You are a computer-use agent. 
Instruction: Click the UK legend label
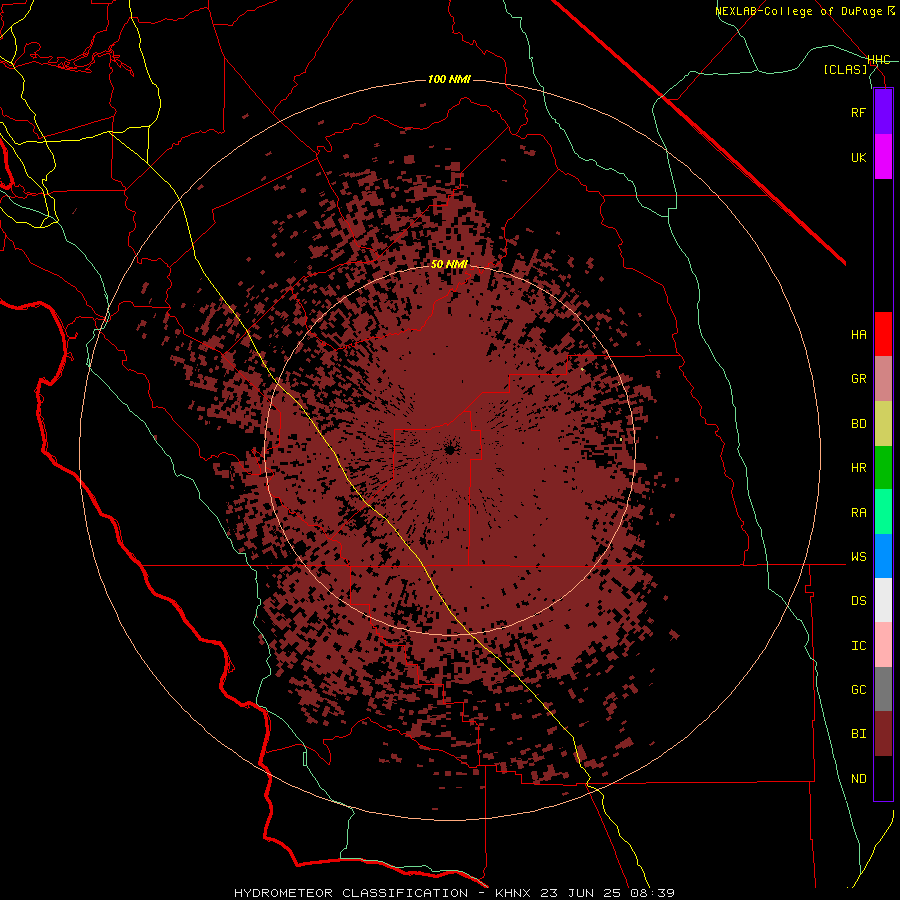coord(858,157)
